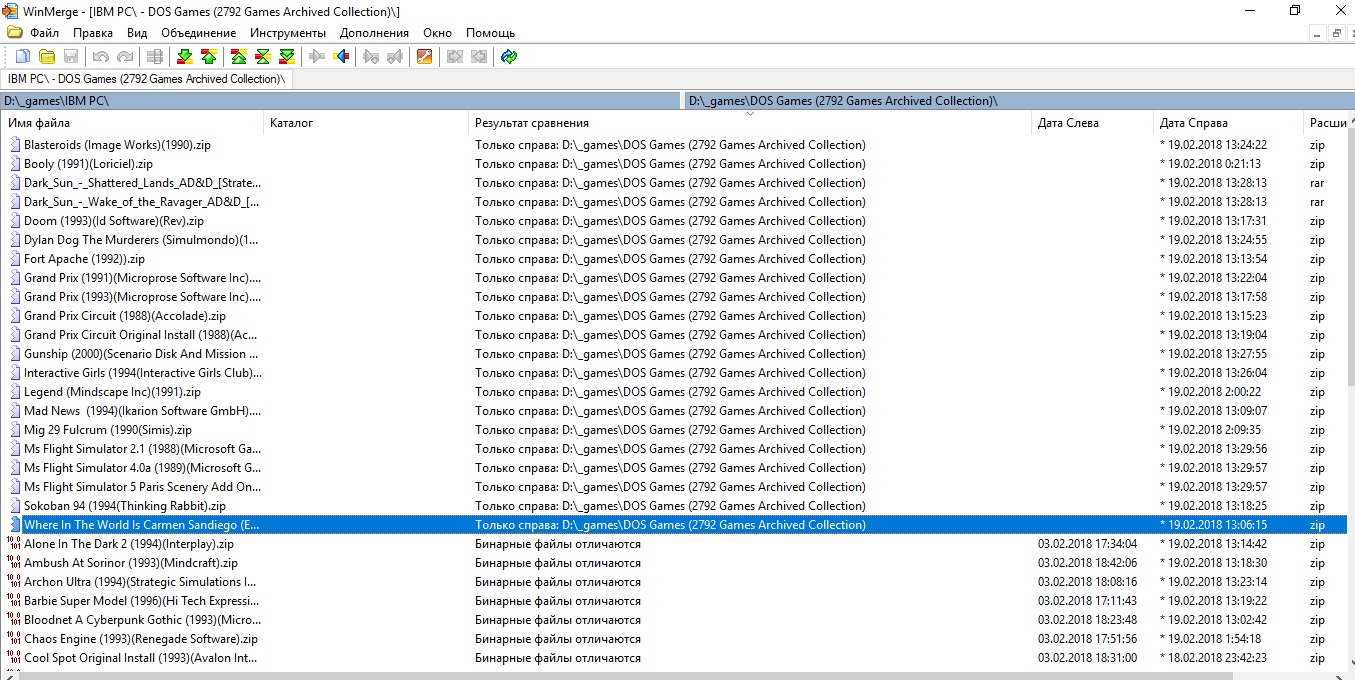Click the Copy All Right icon

(x=455, y=57)
